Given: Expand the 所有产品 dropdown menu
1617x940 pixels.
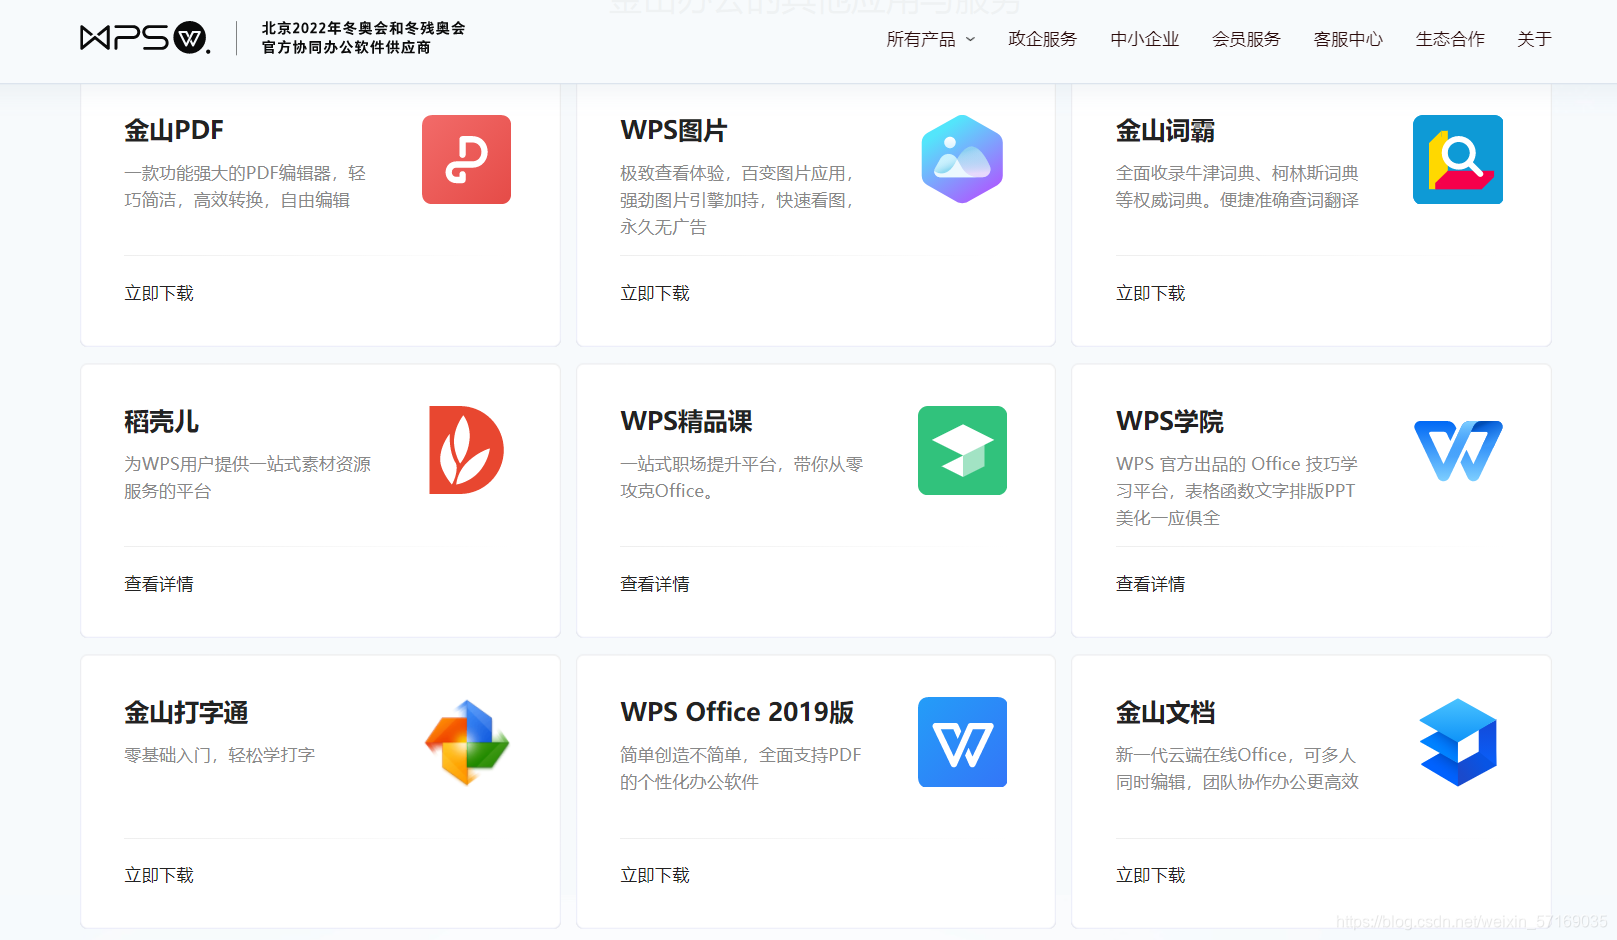Looking at the screenshot, I should (x=930, y=39).
